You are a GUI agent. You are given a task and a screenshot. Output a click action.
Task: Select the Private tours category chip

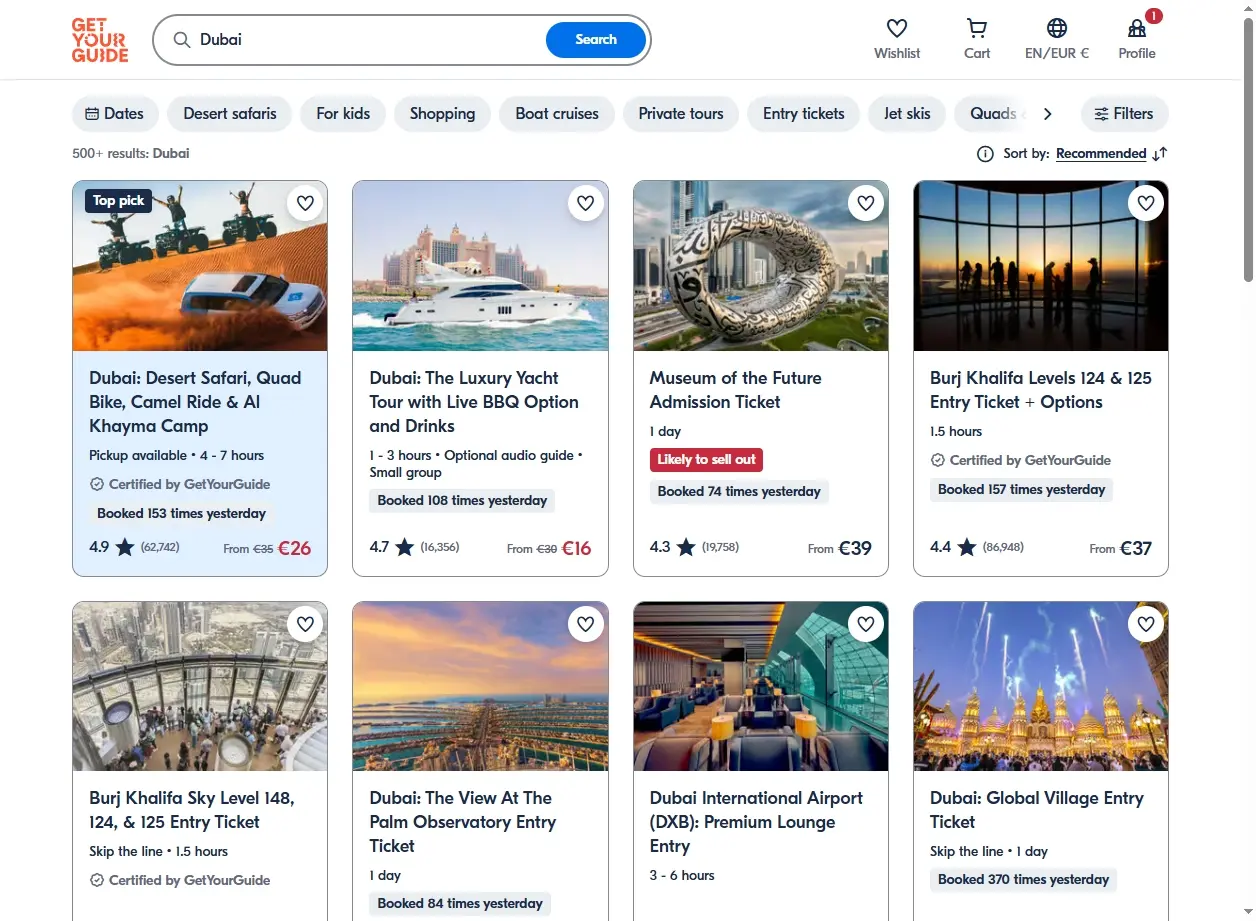pyautogui.click(x=681, y=114)
